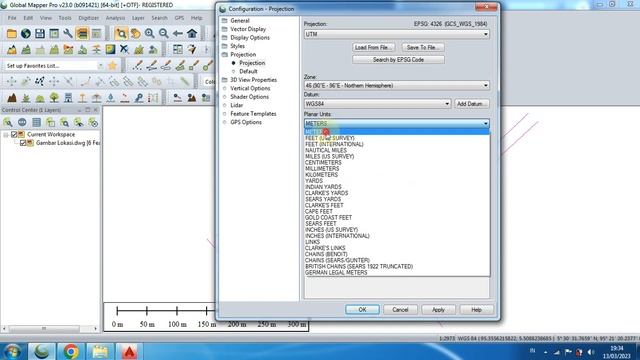Click the highlighted Control Center layers icon
The height and width of the screenshot is (360, 640).
coord(82,33)
